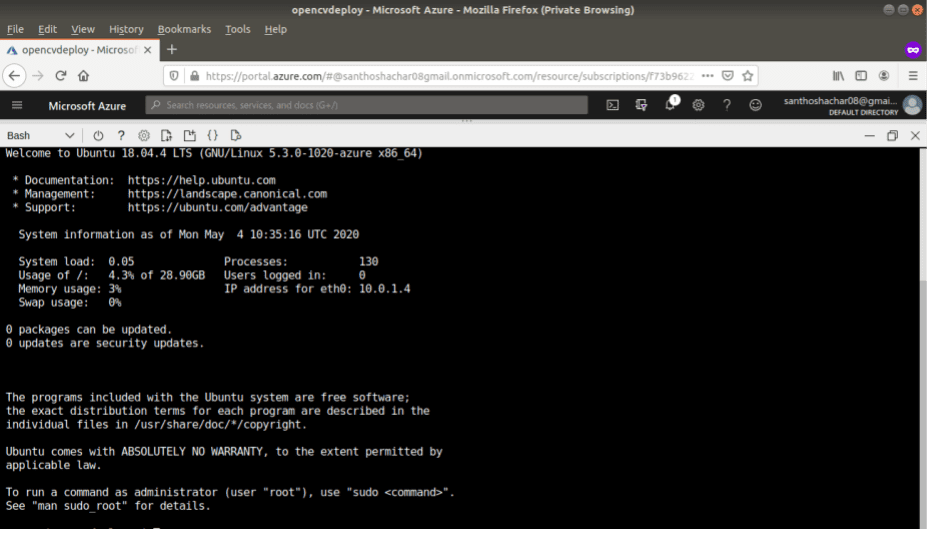Restart Cloud Shell with power icon

(98, 136)
